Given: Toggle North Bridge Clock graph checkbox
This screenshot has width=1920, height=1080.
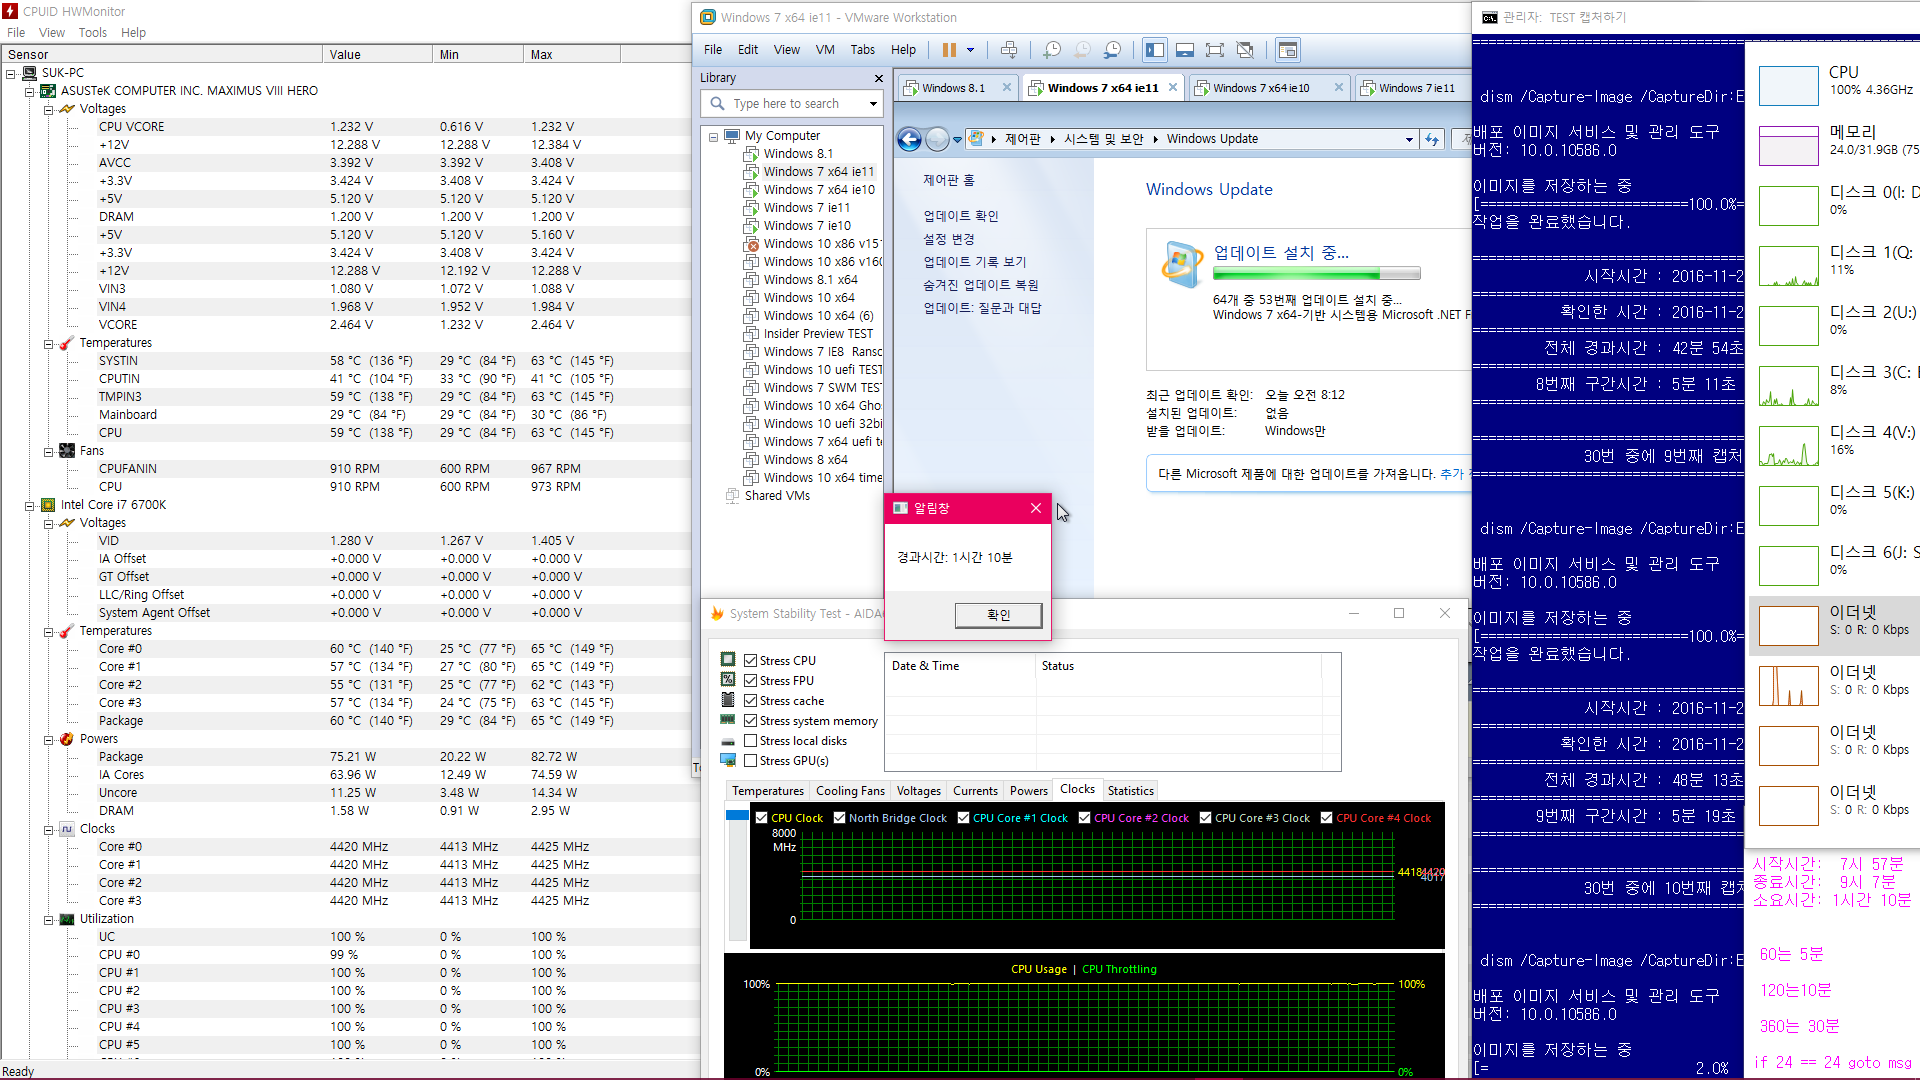Looking at the screenshot, I should pos(840,818).
